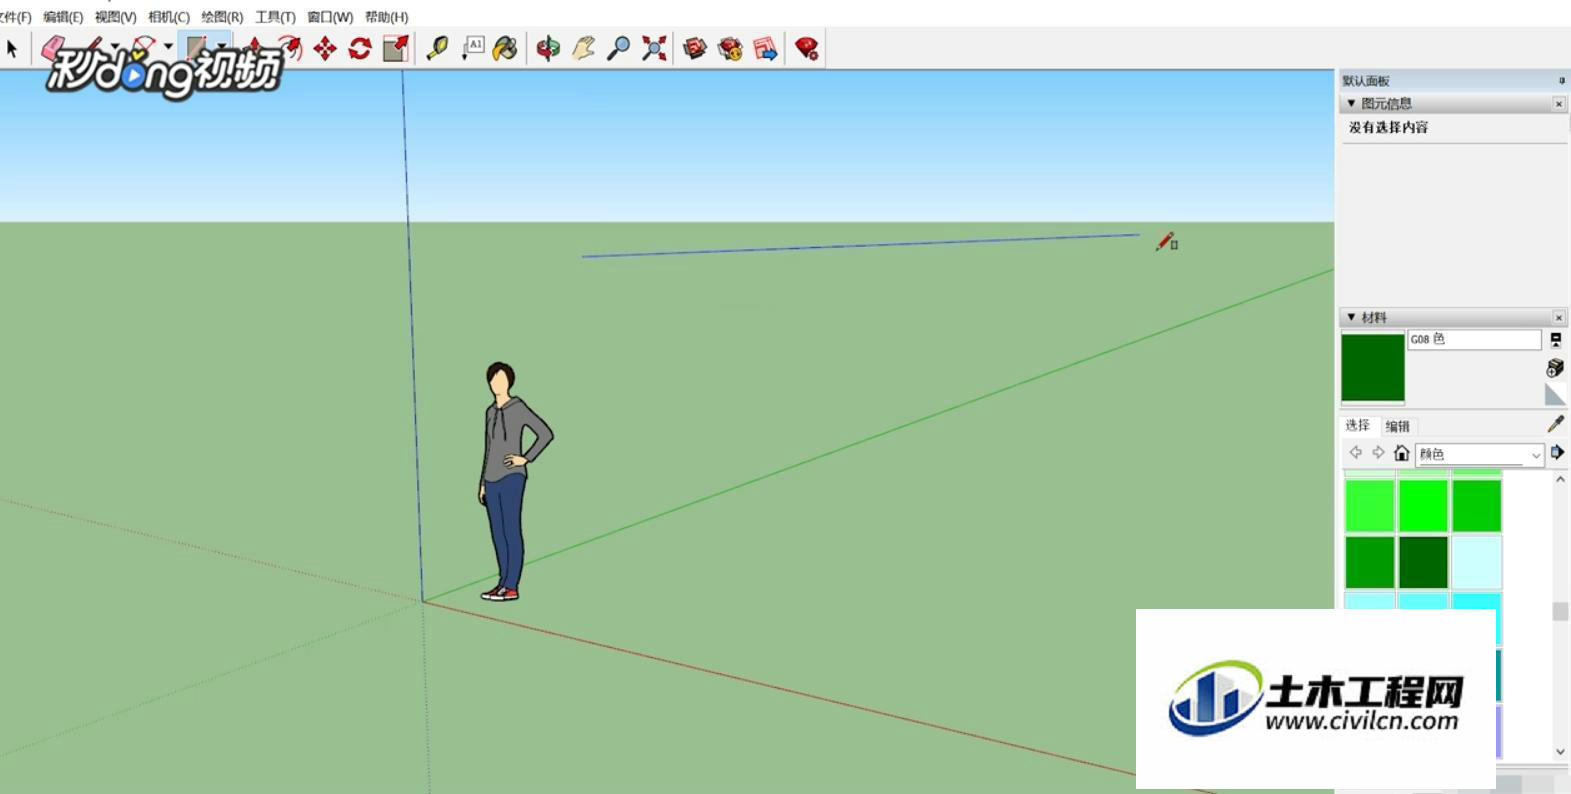Image resolution: width=1571 pixels, height=794 pixels.
Task: Select the Orbit tool
Action: click(548, 48)
